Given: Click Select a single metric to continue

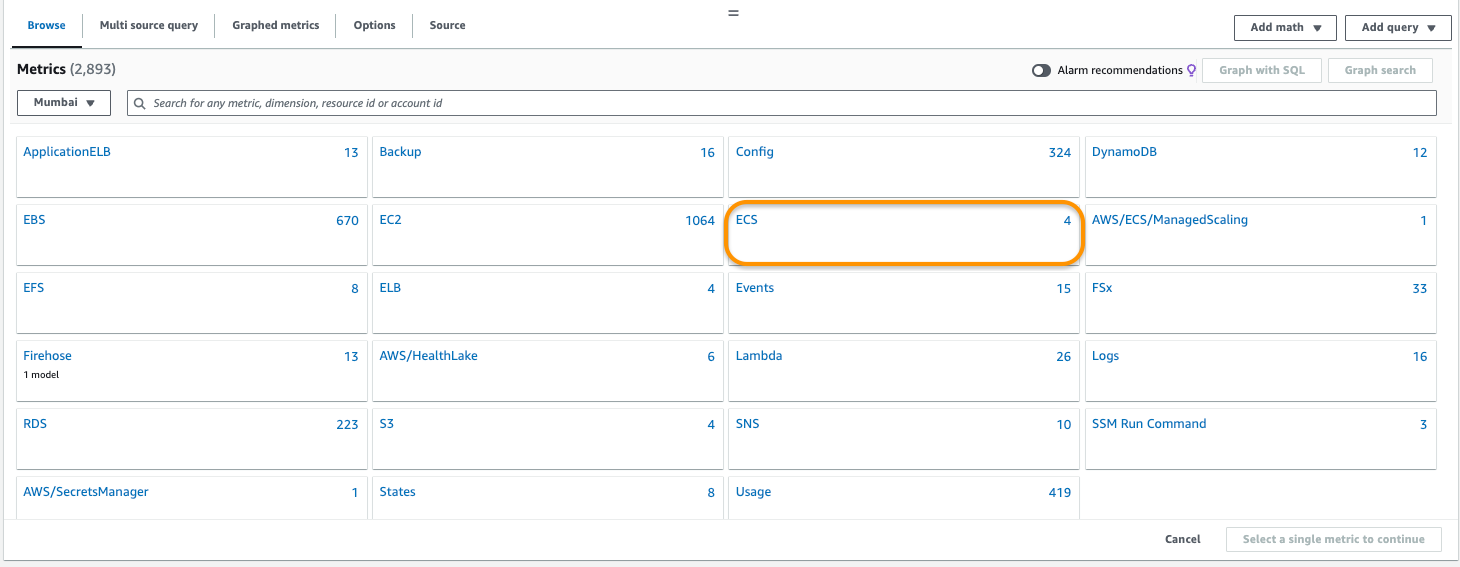Looking at the screenshot, I should 1334,539.
